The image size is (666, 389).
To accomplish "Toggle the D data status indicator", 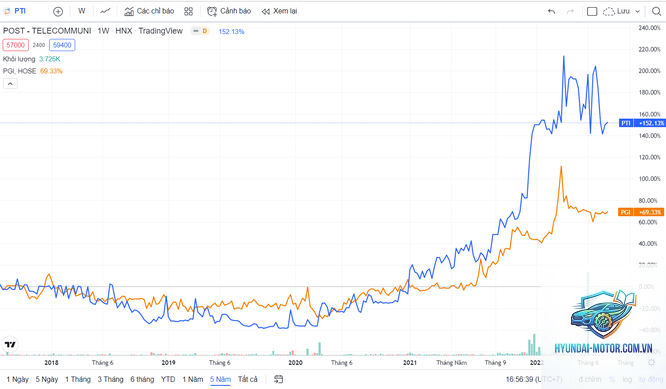I will pos(205,31).
